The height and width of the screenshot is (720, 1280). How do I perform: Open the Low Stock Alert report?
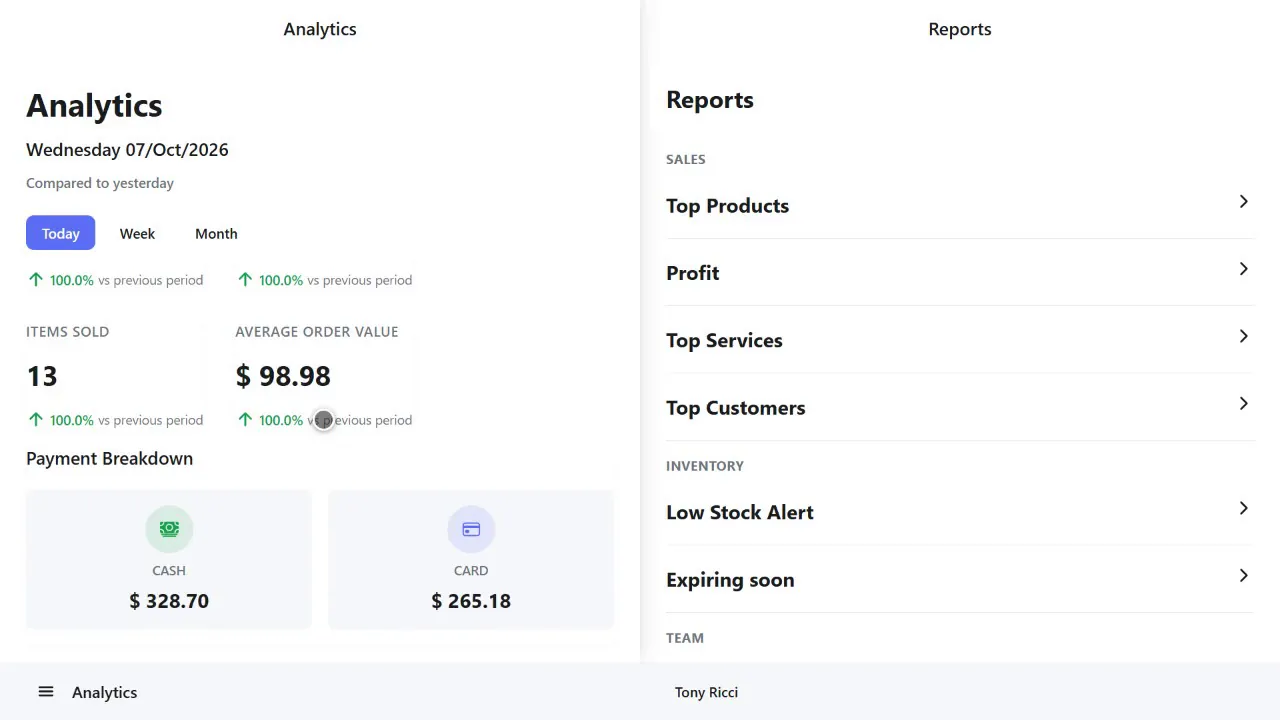(x=960, y=512)
